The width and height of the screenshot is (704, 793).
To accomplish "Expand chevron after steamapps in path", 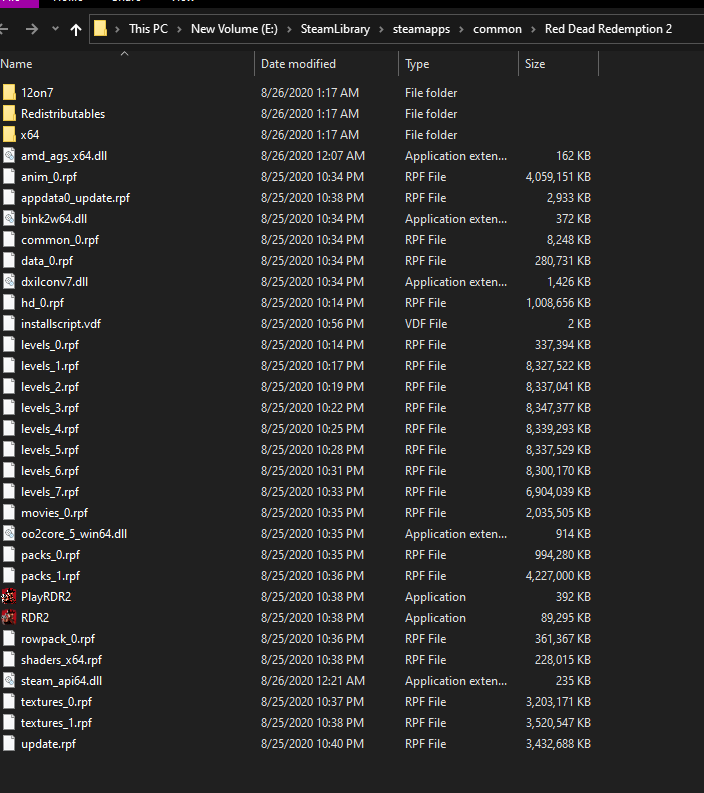I will click(x=461, y=29).
